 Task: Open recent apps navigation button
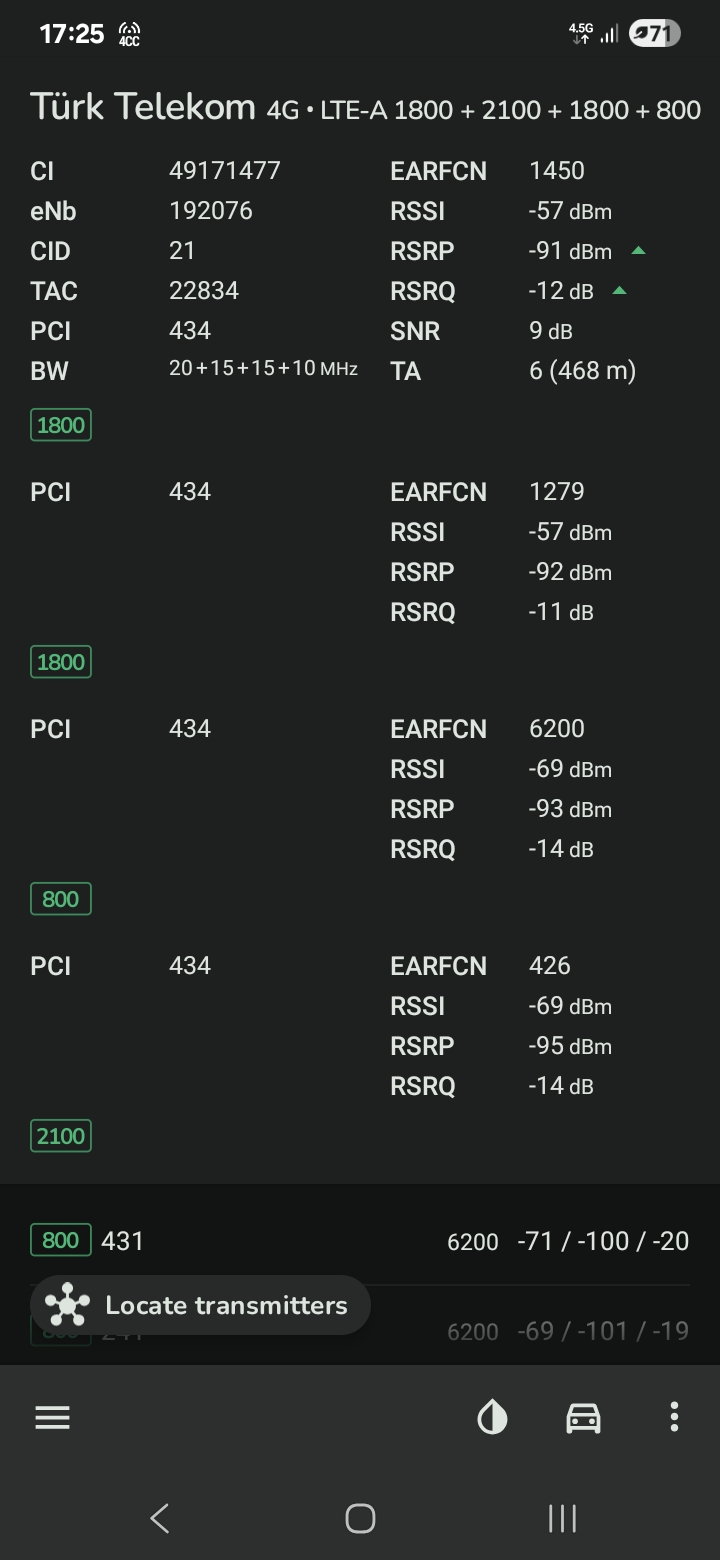coord(562,1518)
